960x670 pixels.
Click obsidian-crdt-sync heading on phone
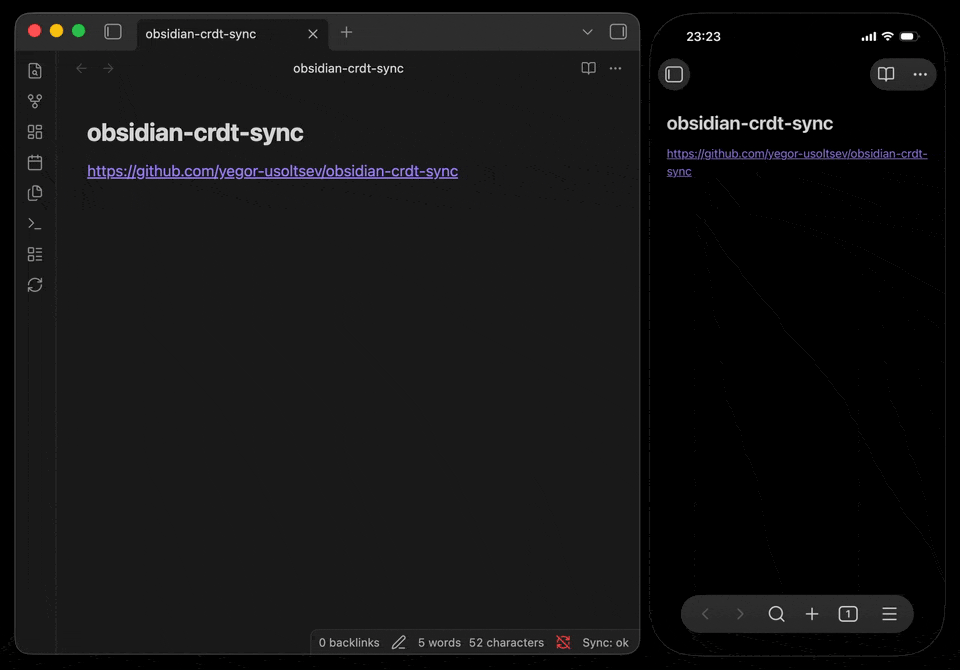point(749,124)
